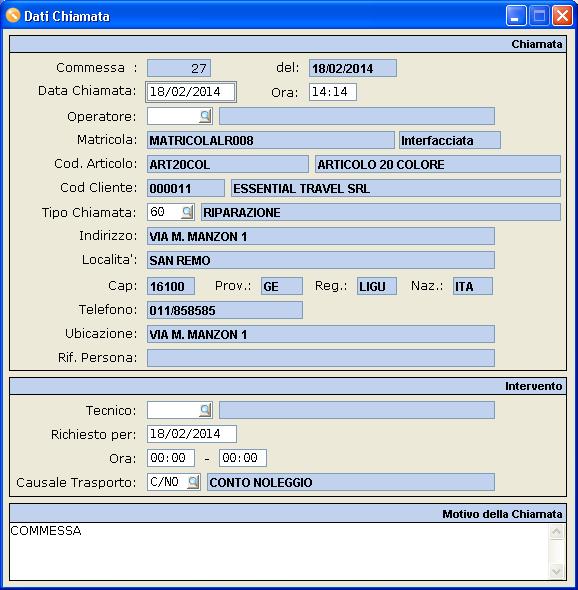This screenshot has height=590, width=578.
Task: Open the Causale Trasporto lookup magnifier icon
Action: (193, 482)
